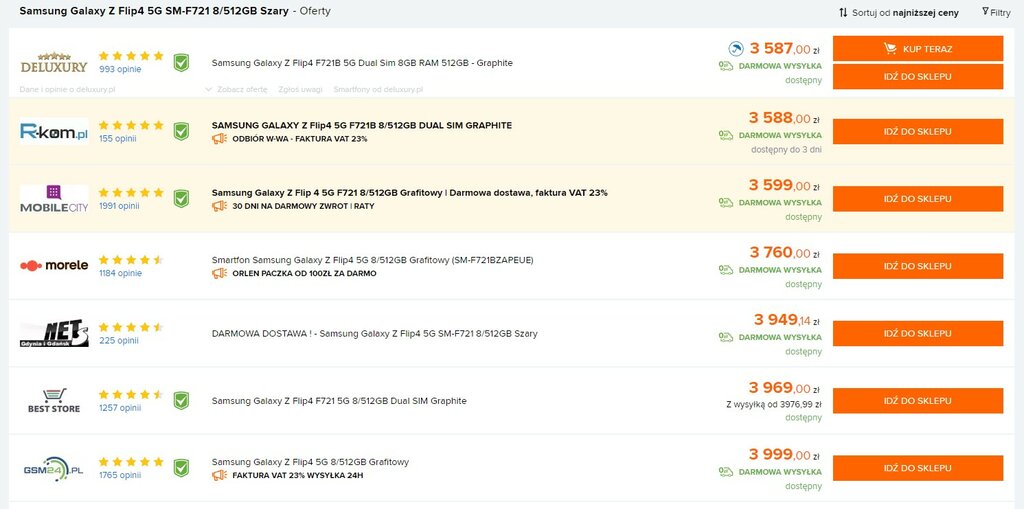Click IDŹ DO SKLEPU for Deluxury
This screenshot has height=509, width=1024.
[918, 76]
